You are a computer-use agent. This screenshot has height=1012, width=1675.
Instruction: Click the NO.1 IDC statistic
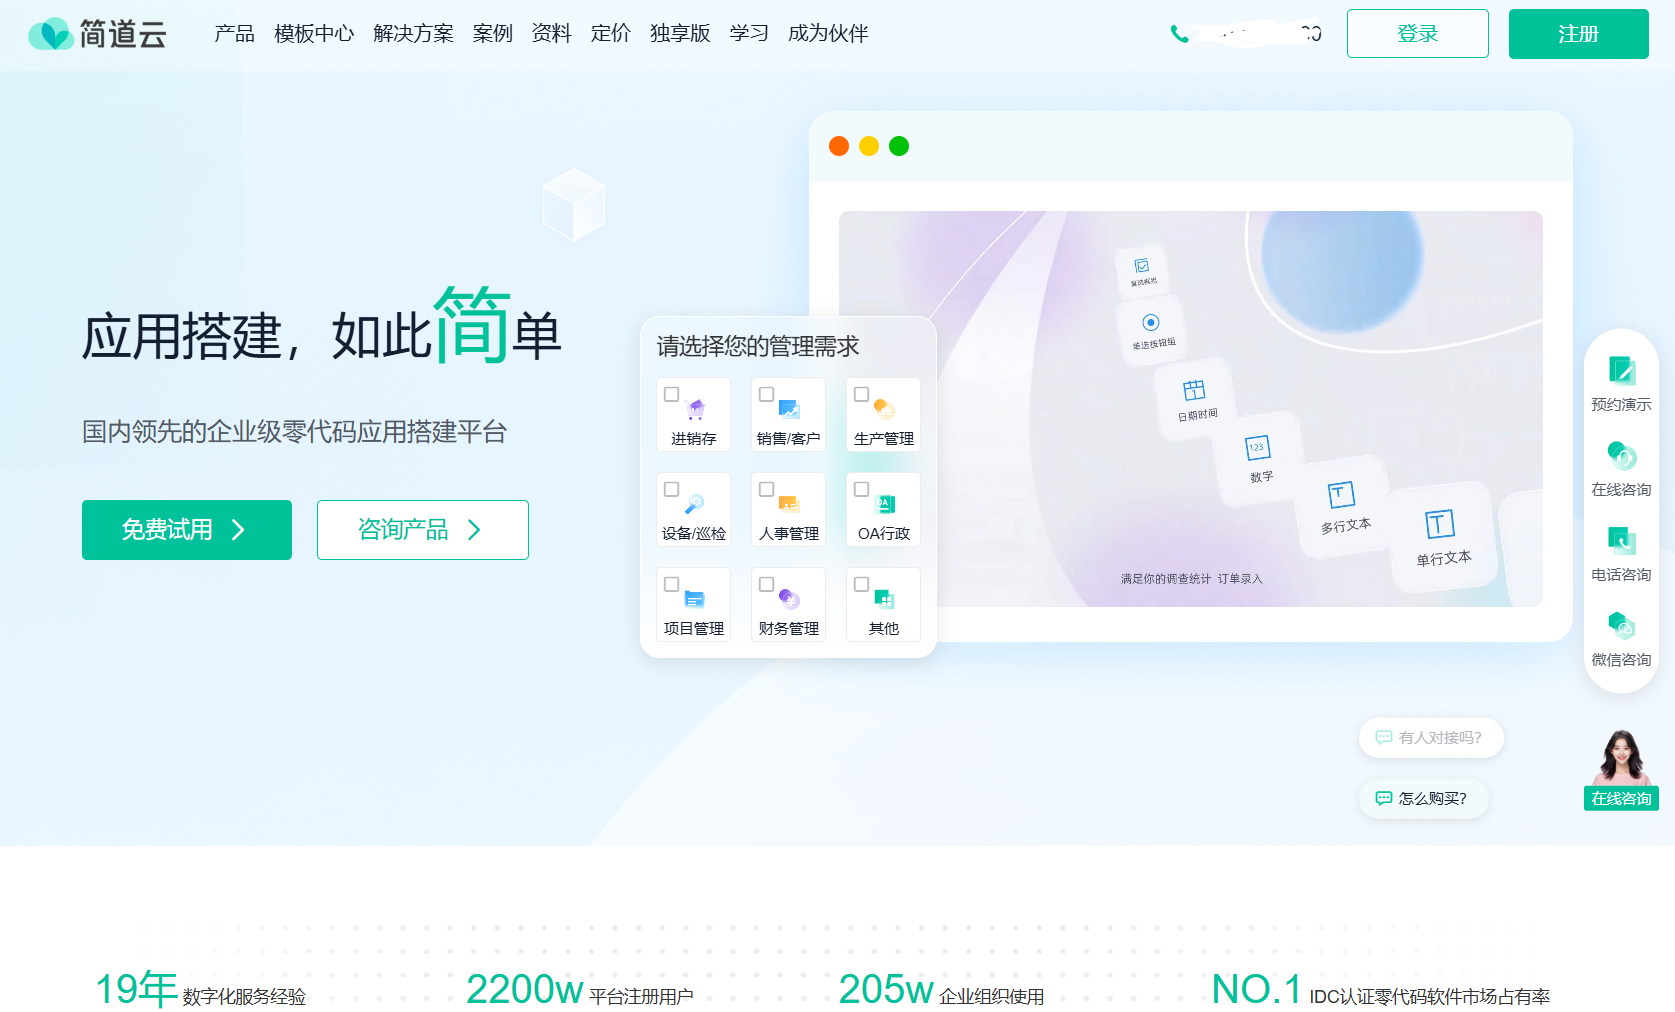click(1380, 990)
